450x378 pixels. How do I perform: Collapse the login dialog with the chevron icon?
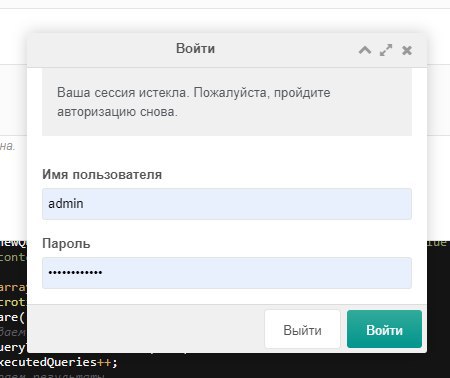pos(365,50)
